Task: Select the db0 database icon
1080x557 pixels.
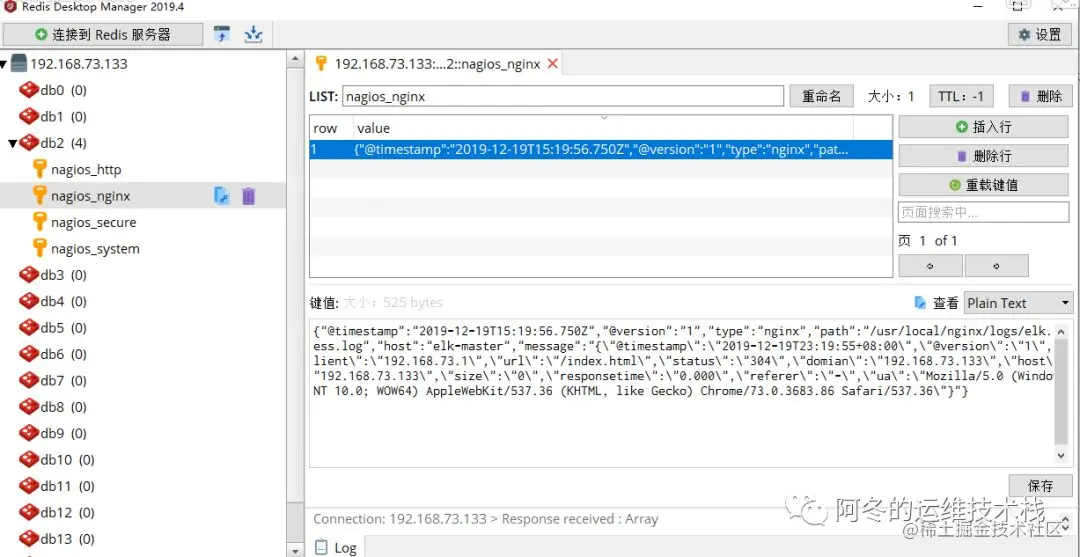Action: [29, 90]
